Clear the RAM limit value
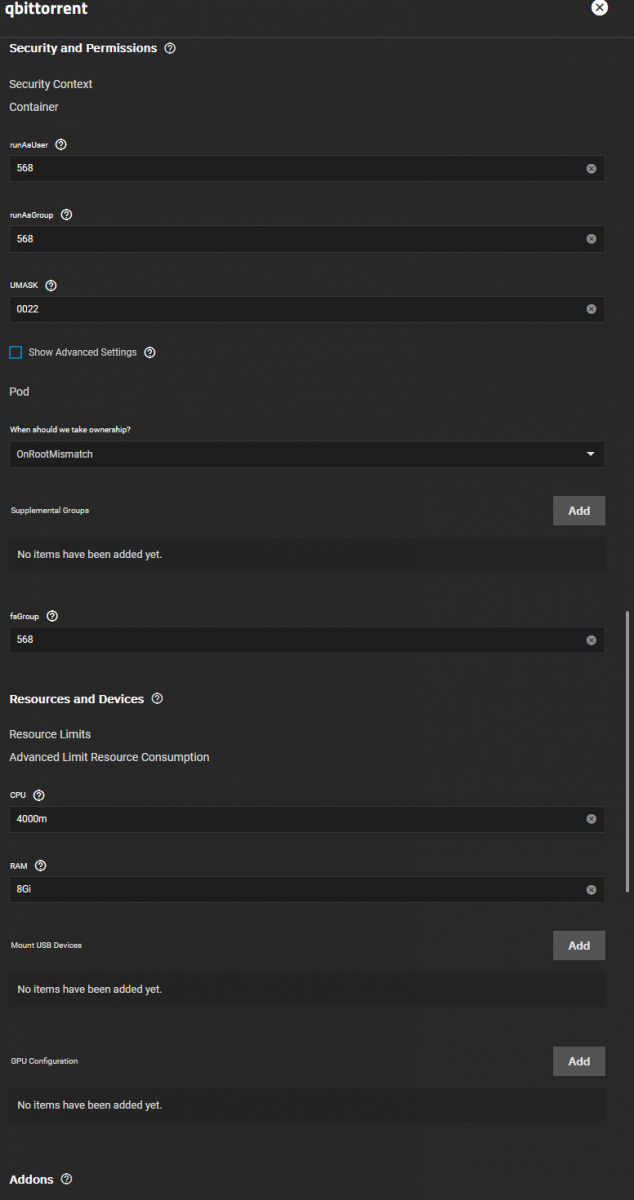Screen dimensions: 634x1200 pyautogui.click(x=591, y=889)
